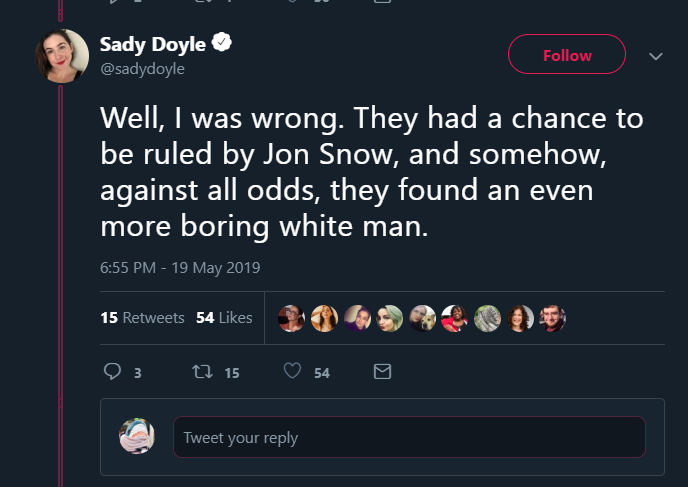Image resolution: width=688 pixels, height=487 pixels.
Task: Follow Sady Doyle
Action: coord(567,54)
